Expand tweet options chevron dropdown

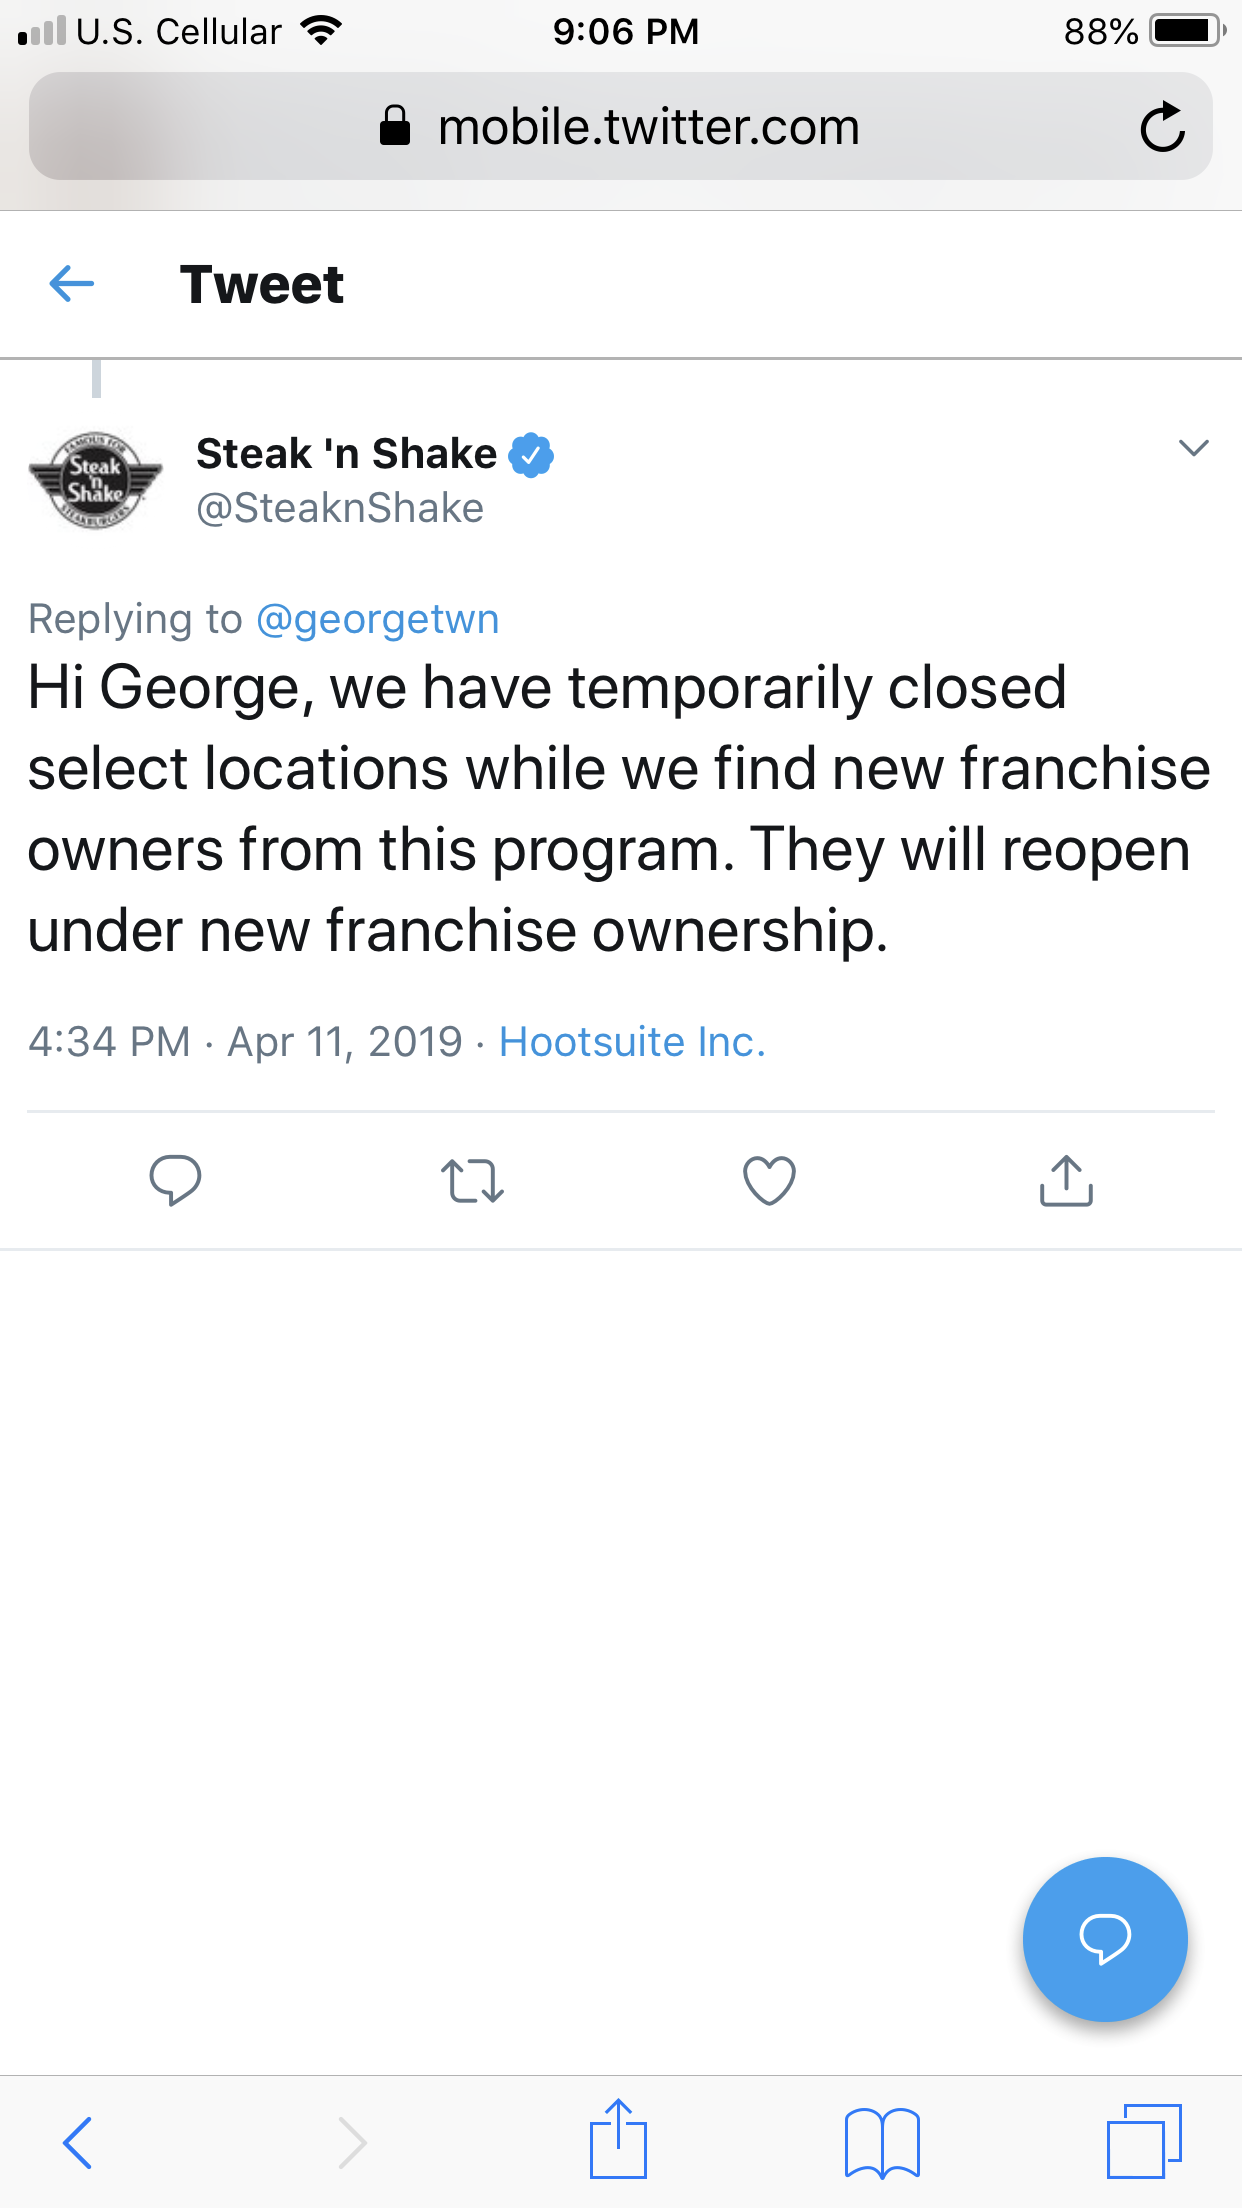coord(1193,448)
